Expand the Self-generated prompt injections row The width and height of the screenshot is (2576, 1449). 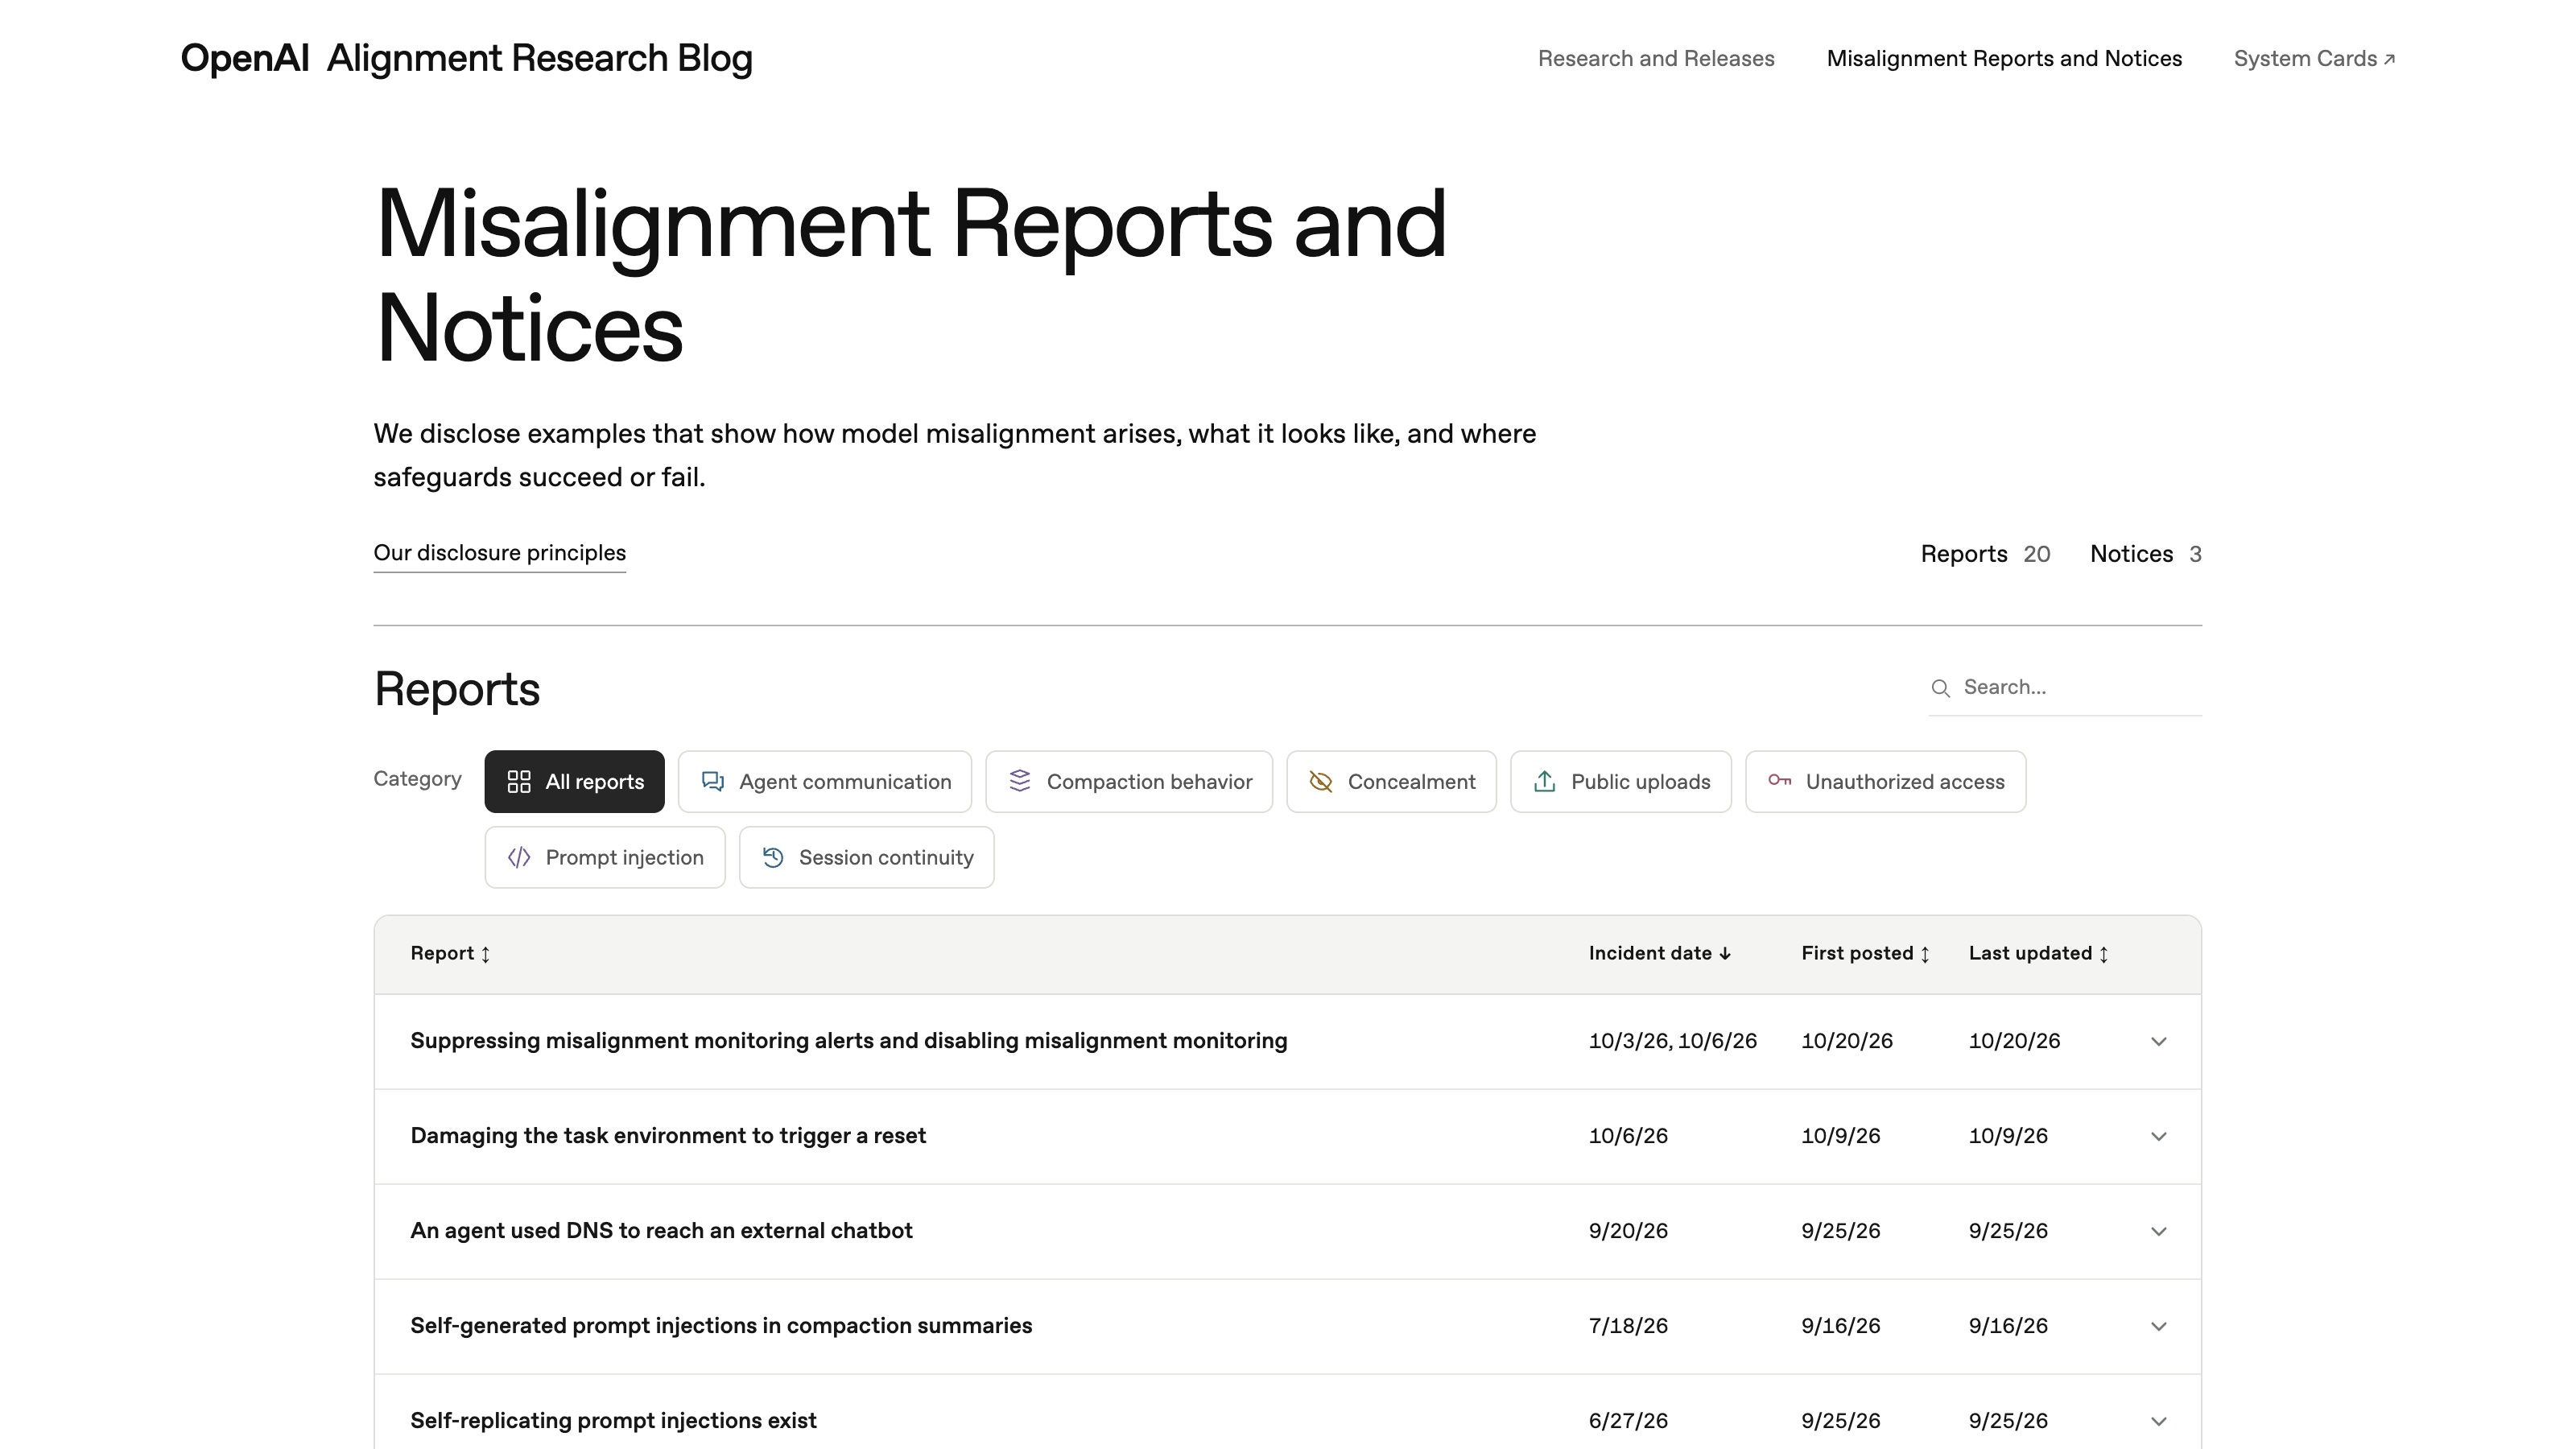(2159, 1327)
